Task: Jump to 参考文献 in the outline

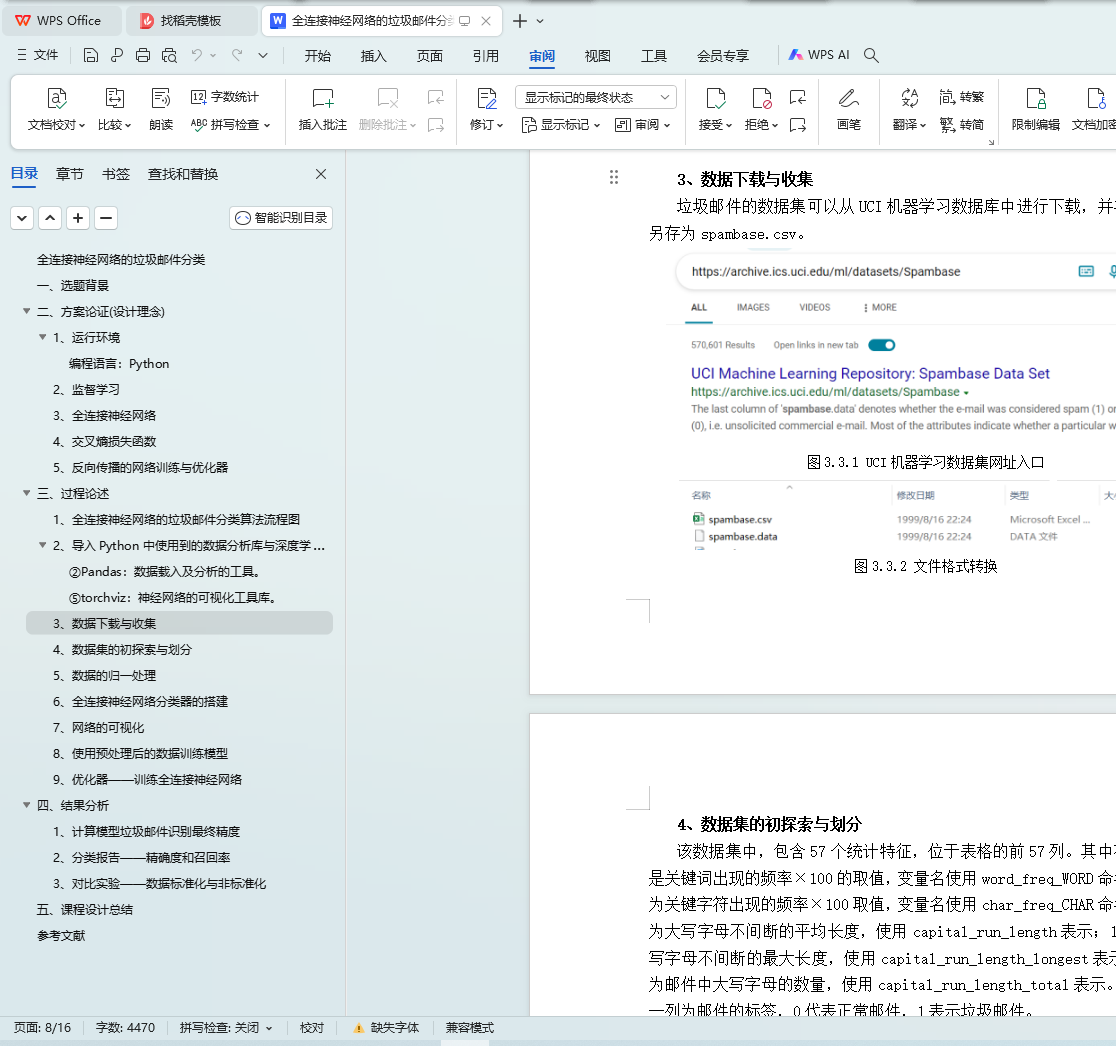Action: [x=61, y=935]
